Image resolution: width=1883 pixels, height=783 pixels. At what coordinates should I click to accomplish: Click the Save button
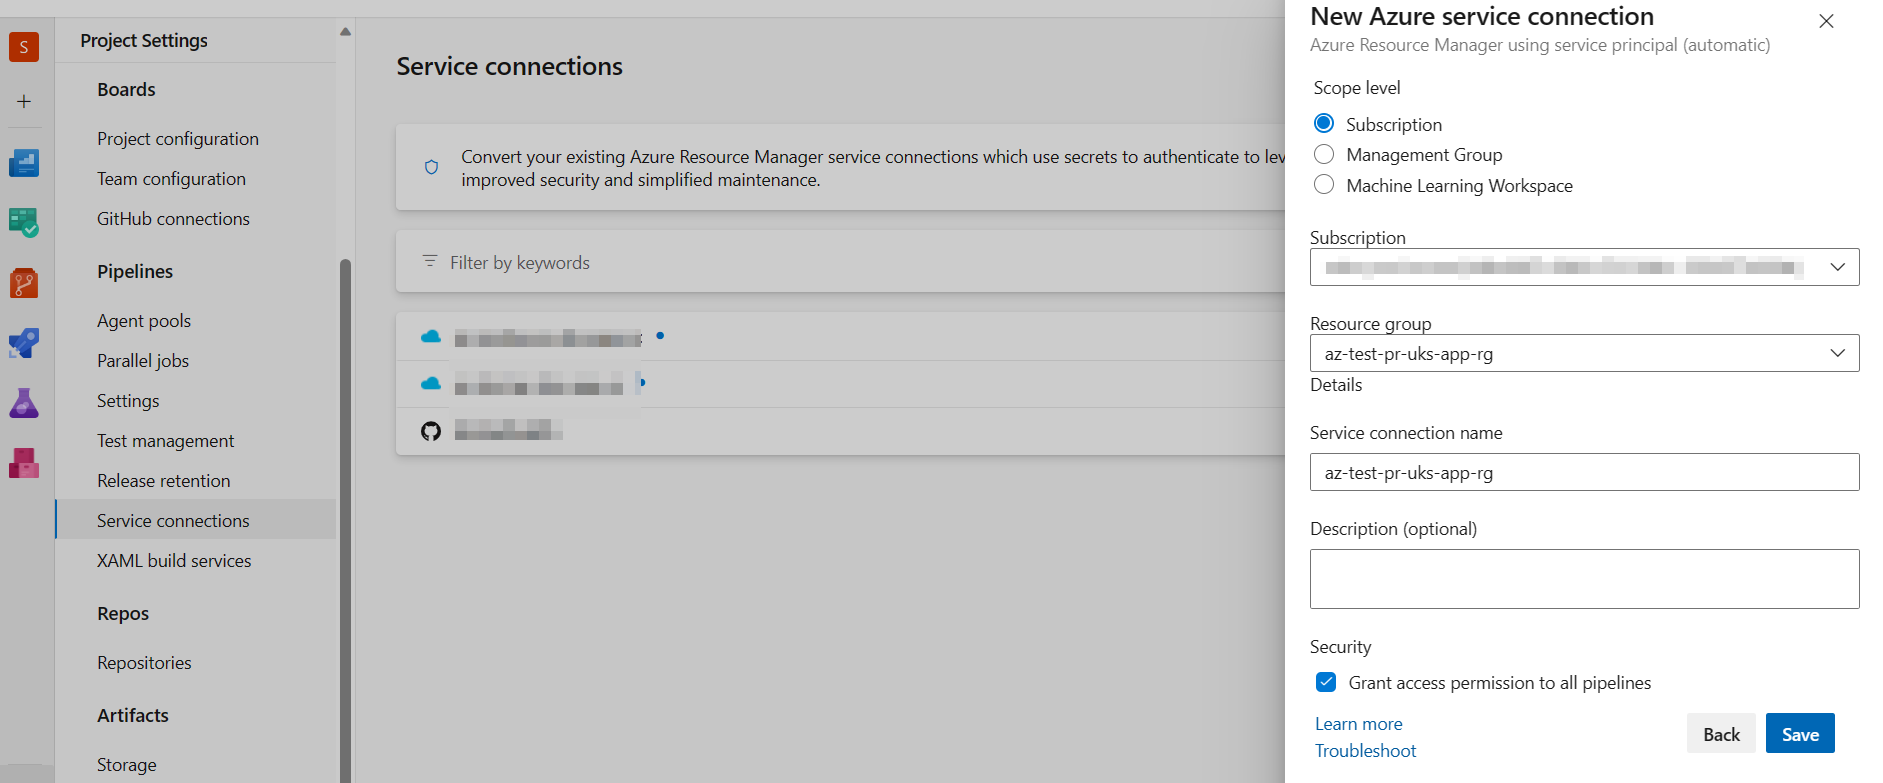point(1800,734)
